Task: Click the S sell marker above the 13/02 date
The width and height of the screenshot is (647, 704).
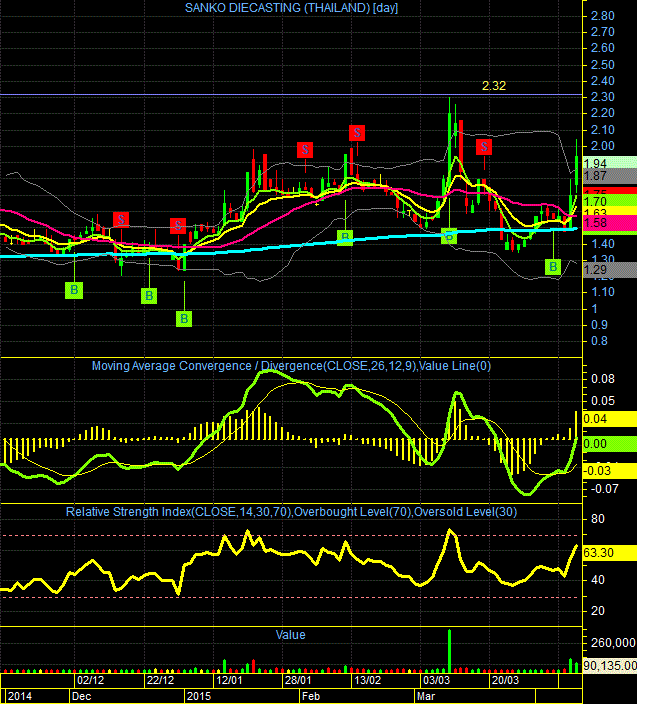Action: point(357,133)
